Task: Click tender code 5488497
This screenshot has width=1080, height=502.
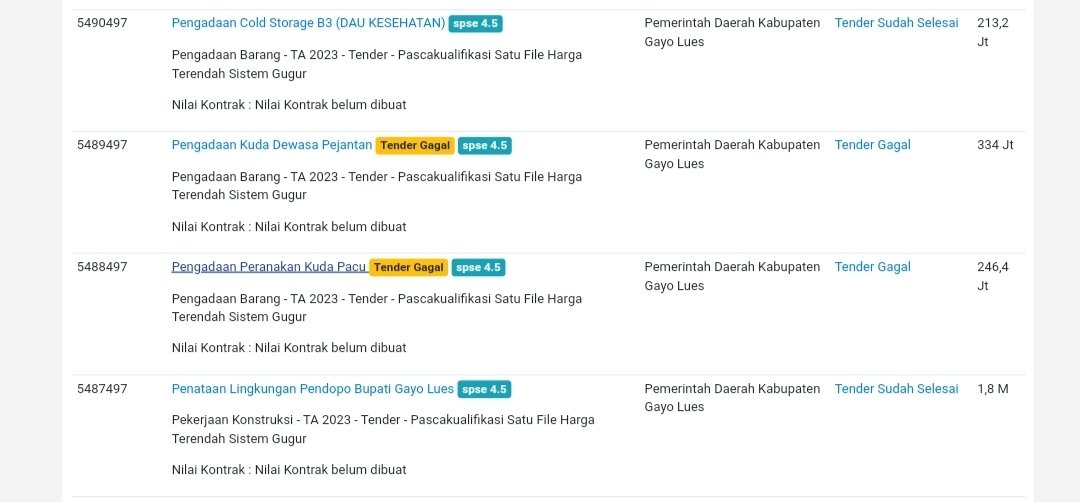Action: tap(102, 267)
